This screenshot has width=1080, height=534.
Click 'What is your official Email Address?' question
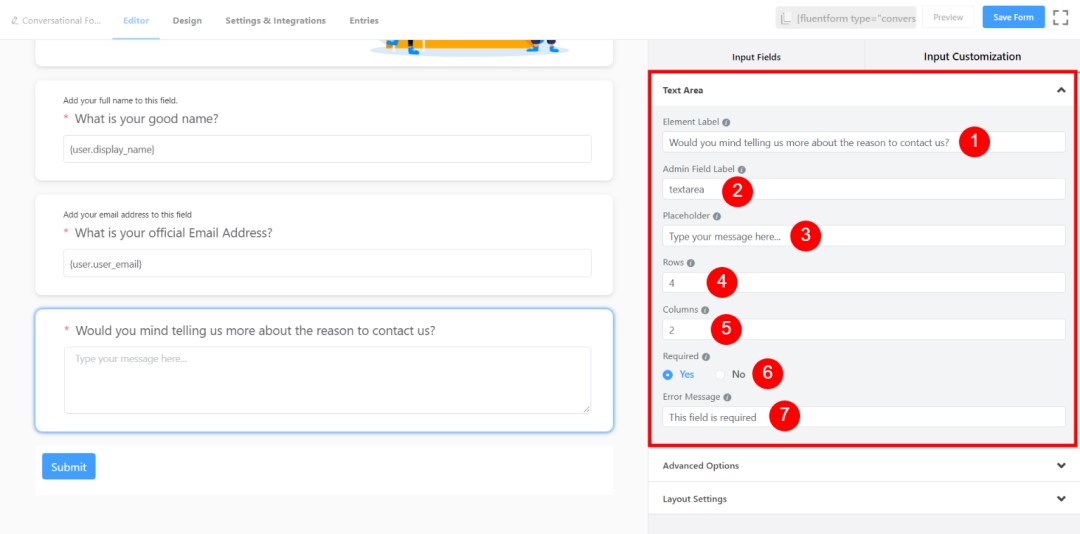point(174,233)
